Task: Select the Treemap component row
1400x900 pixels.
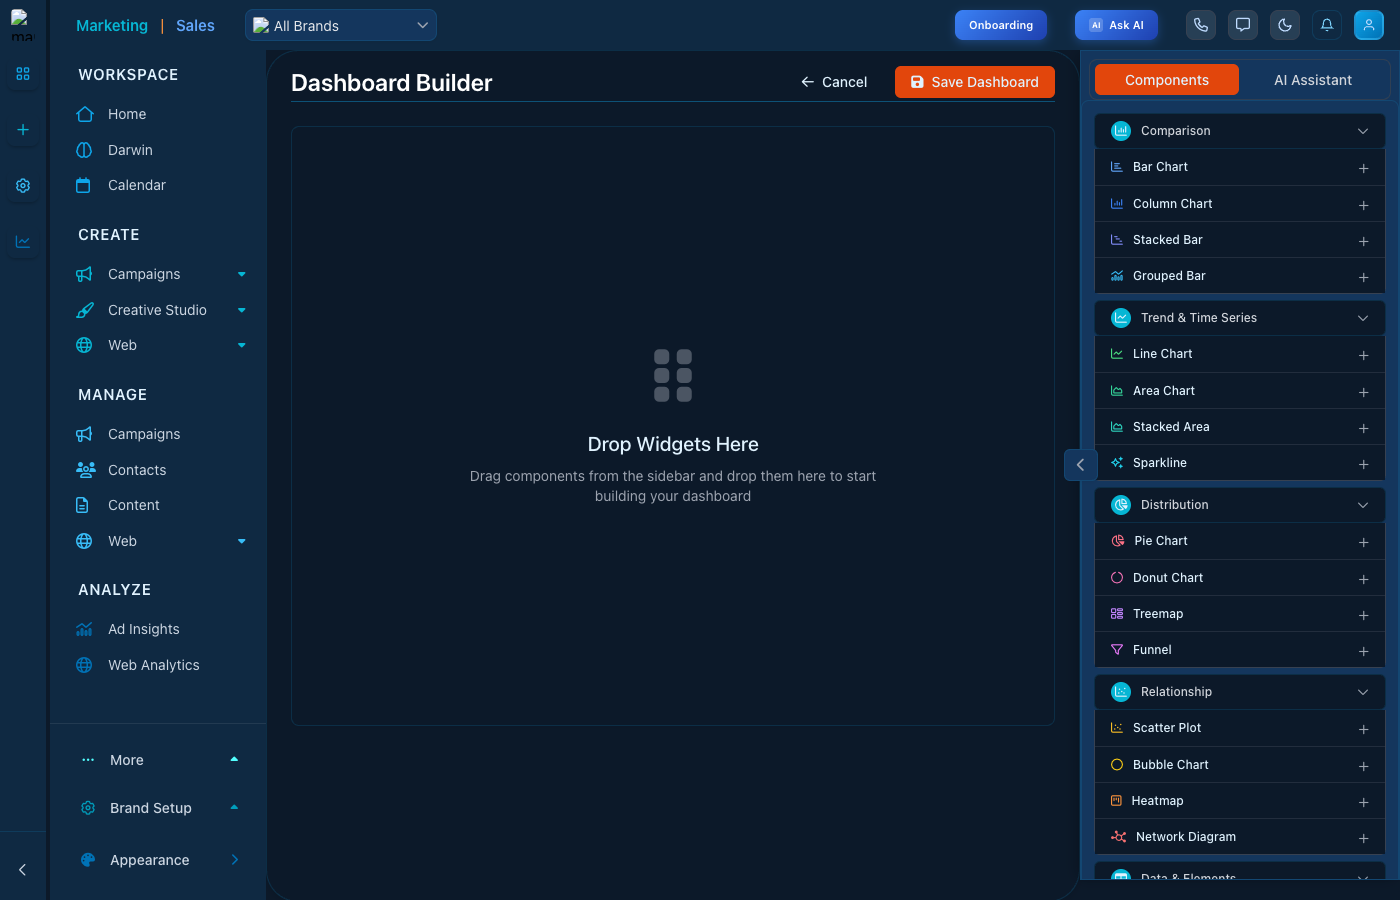Action: (x=1240, y=614)
